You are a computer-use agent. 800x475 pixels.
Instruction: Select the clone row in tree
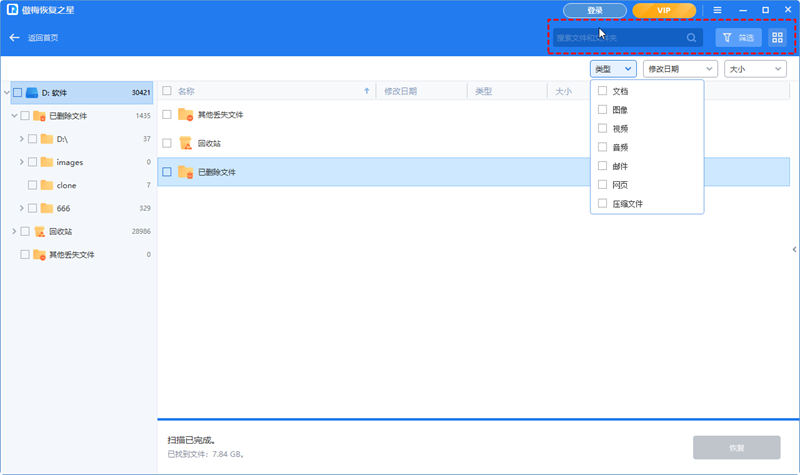[x=82, y=185]
